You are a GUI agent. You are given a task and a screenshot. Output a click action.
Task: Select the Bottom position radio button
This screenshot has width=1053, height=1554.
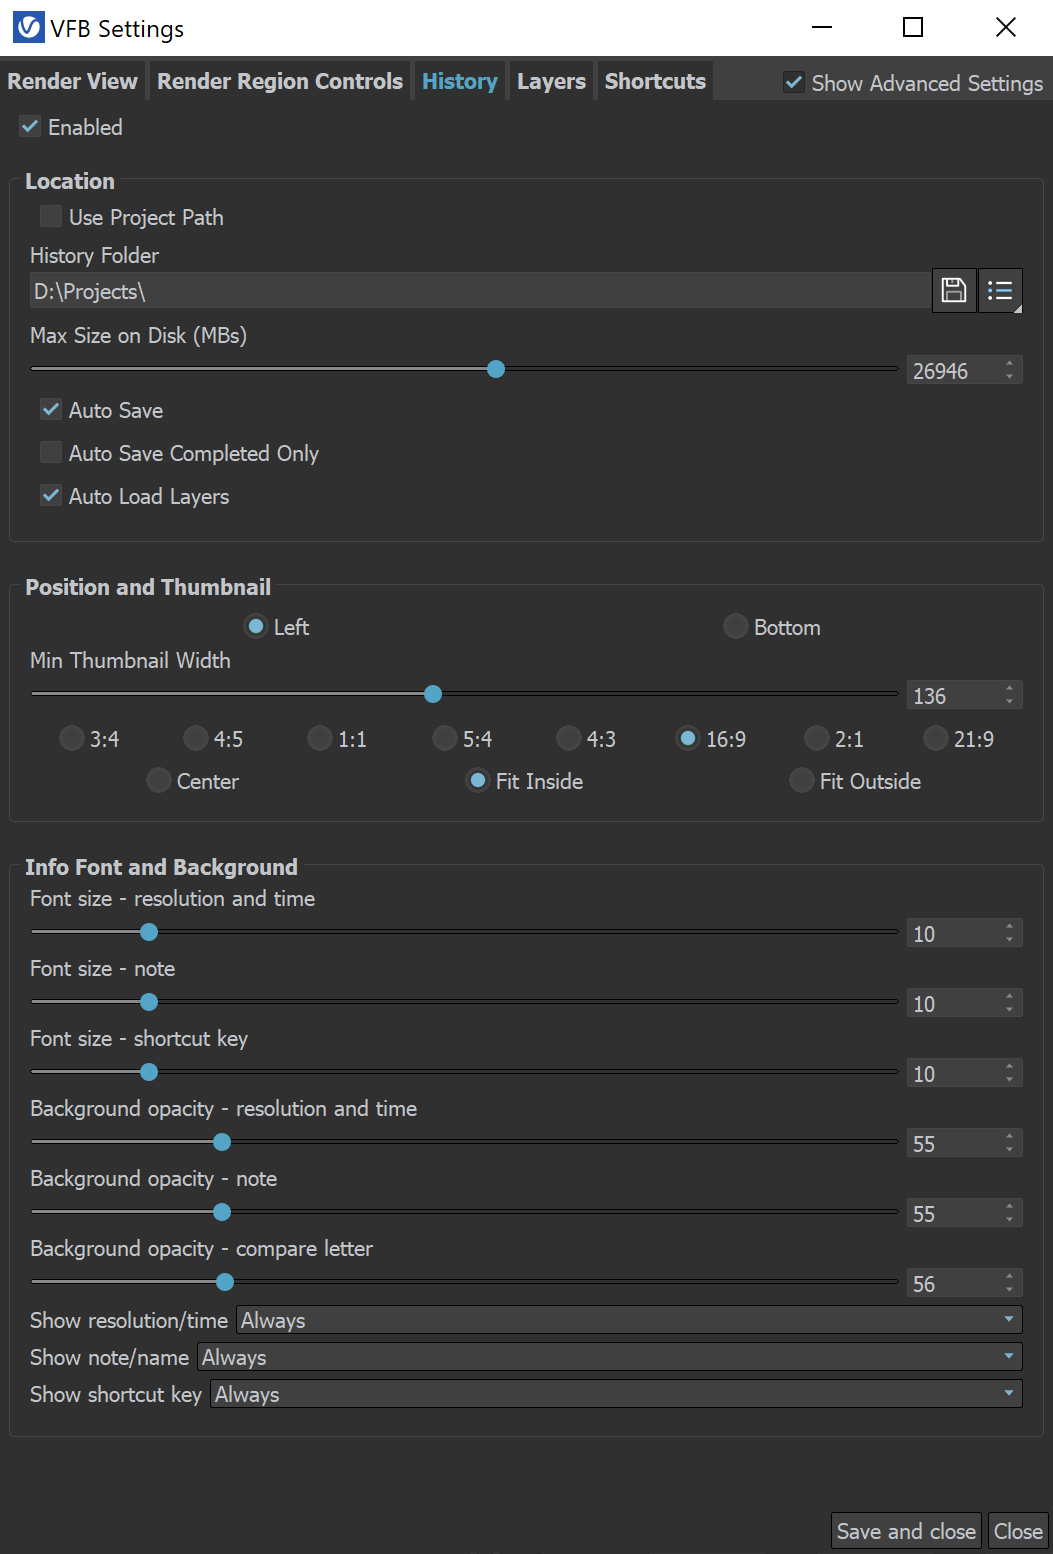pyautogui.click(x=736, y=626)
